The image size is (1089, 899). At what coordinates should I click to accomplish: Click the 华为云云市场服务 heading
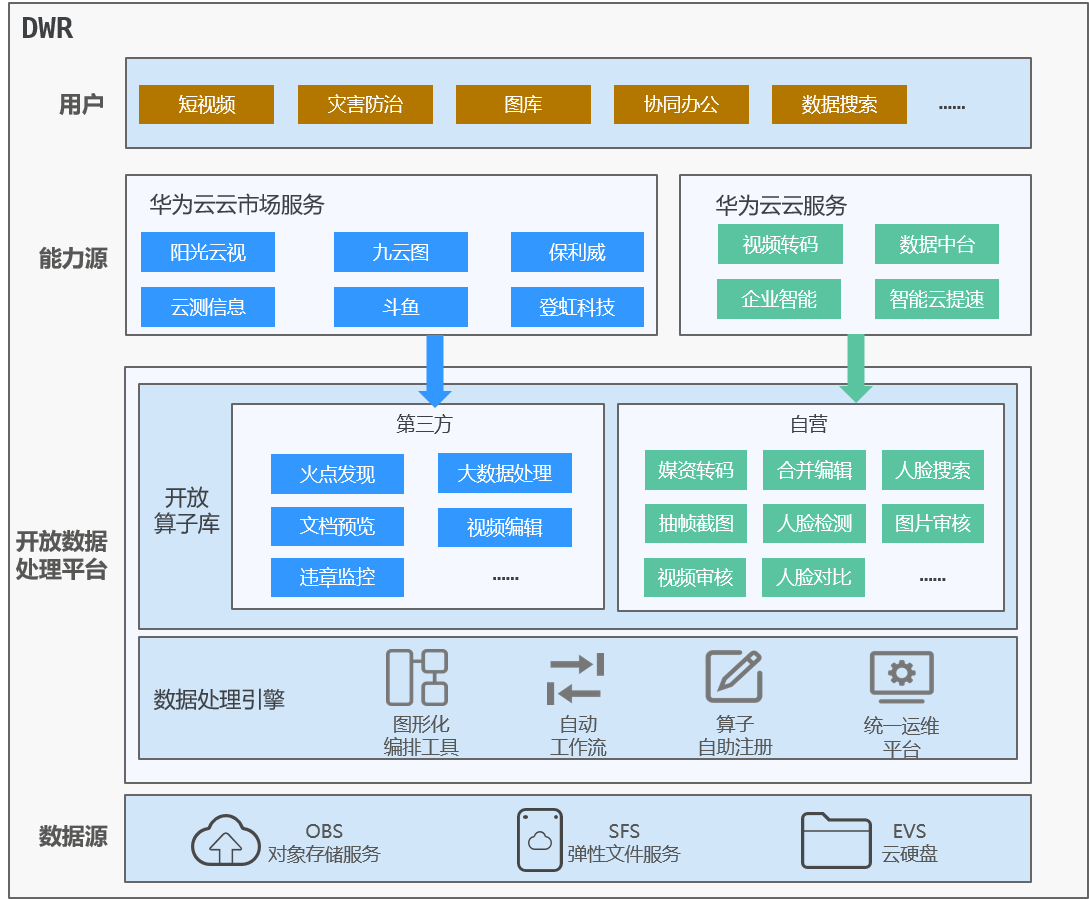point(237,204)
